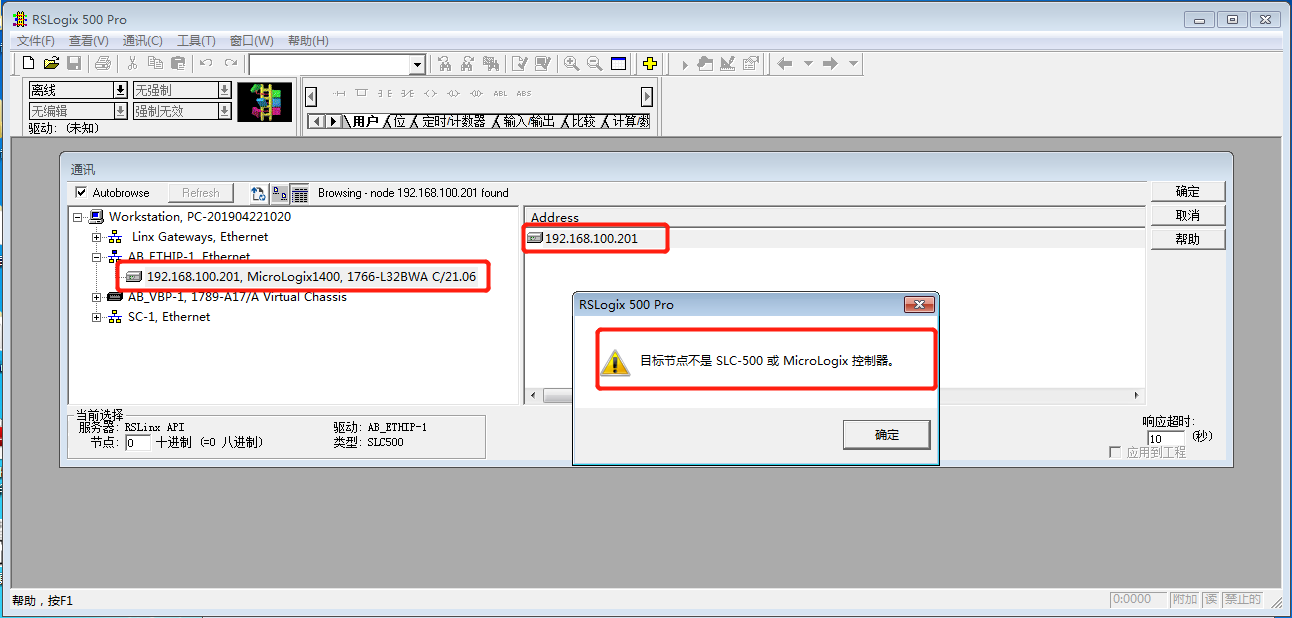Click the Zoom In magnifier icon
The image size is (1292, 618).
click(x=571, y=64)
